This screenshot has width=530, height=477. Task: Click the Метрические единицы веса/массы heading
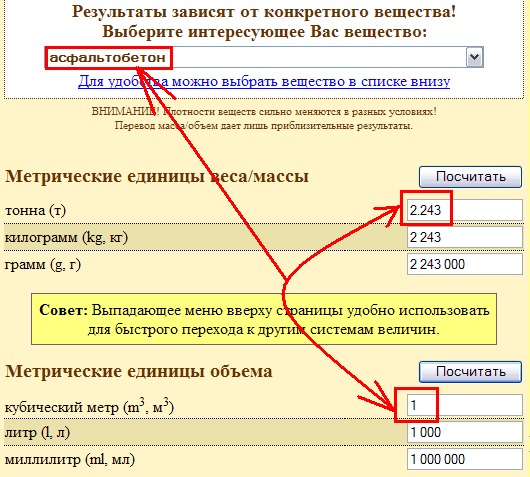157,176
